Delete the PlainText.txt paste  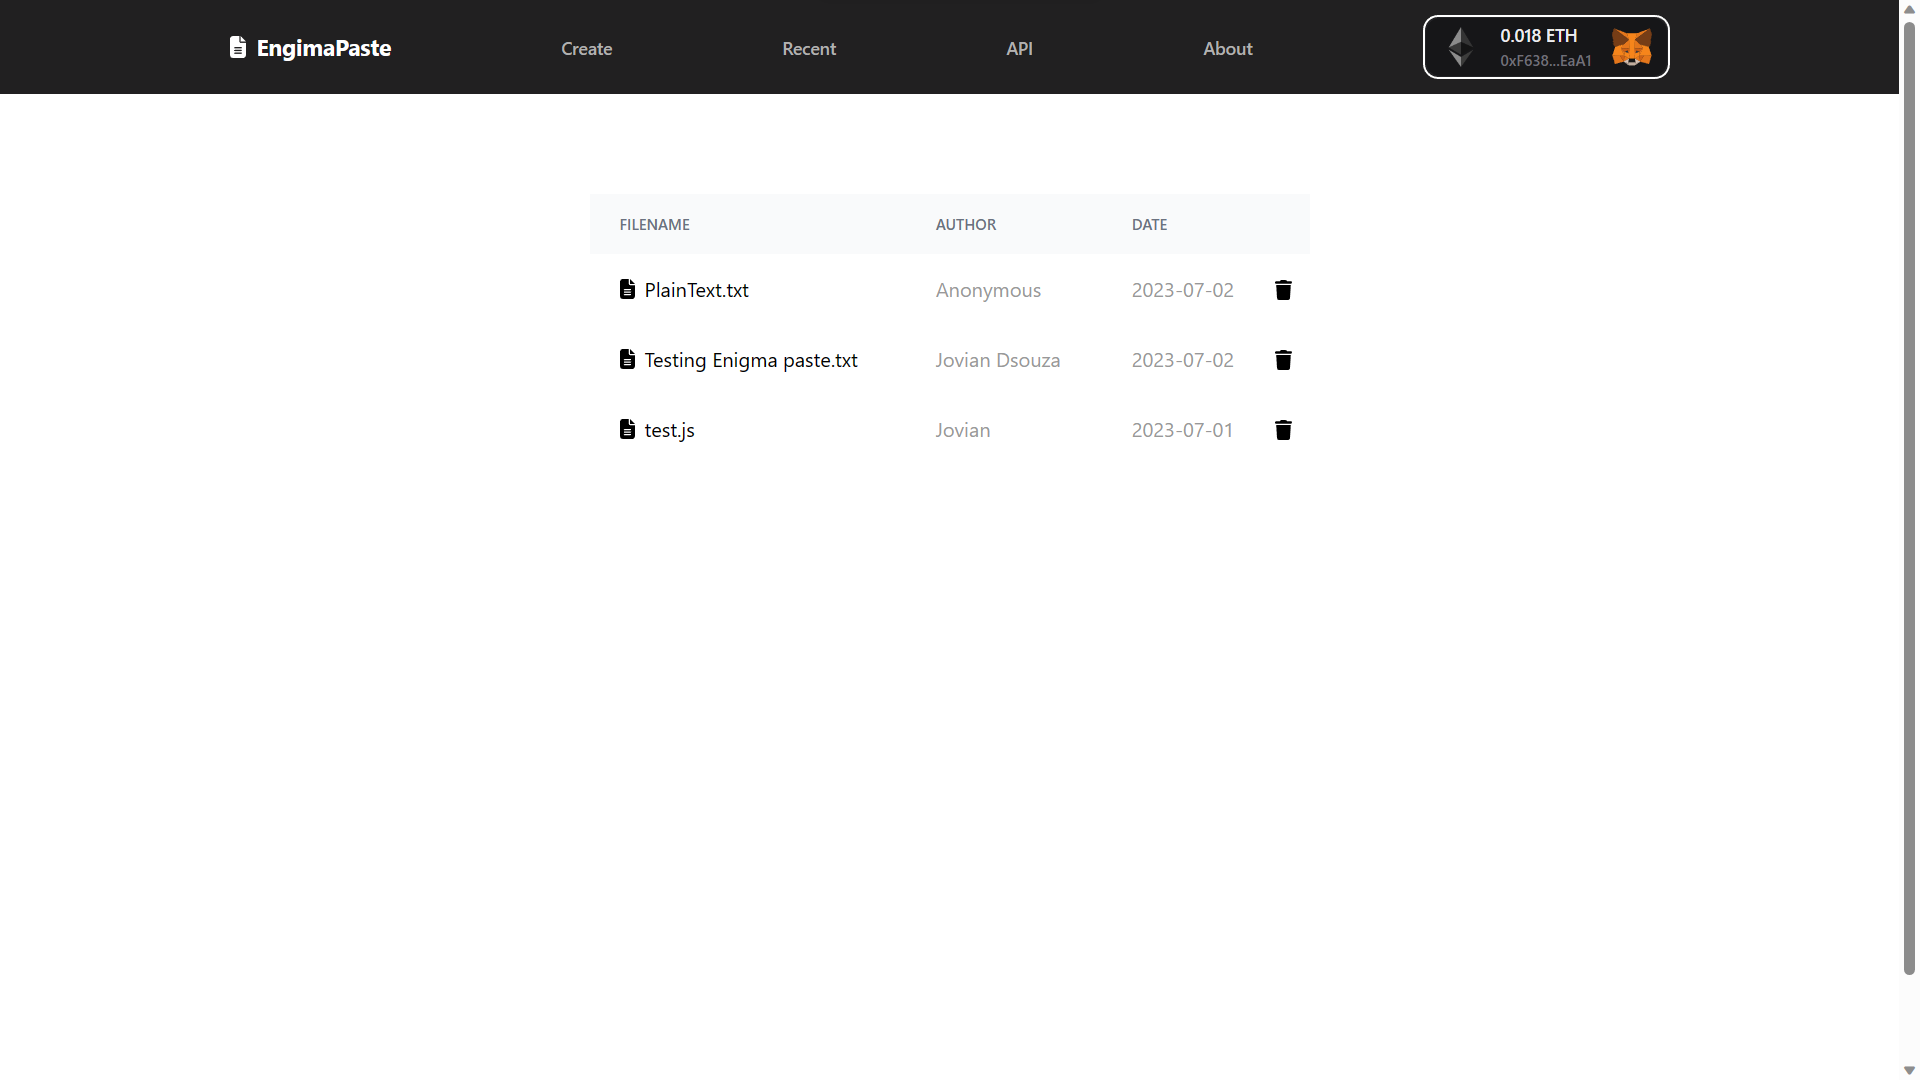coord(1283,290)
